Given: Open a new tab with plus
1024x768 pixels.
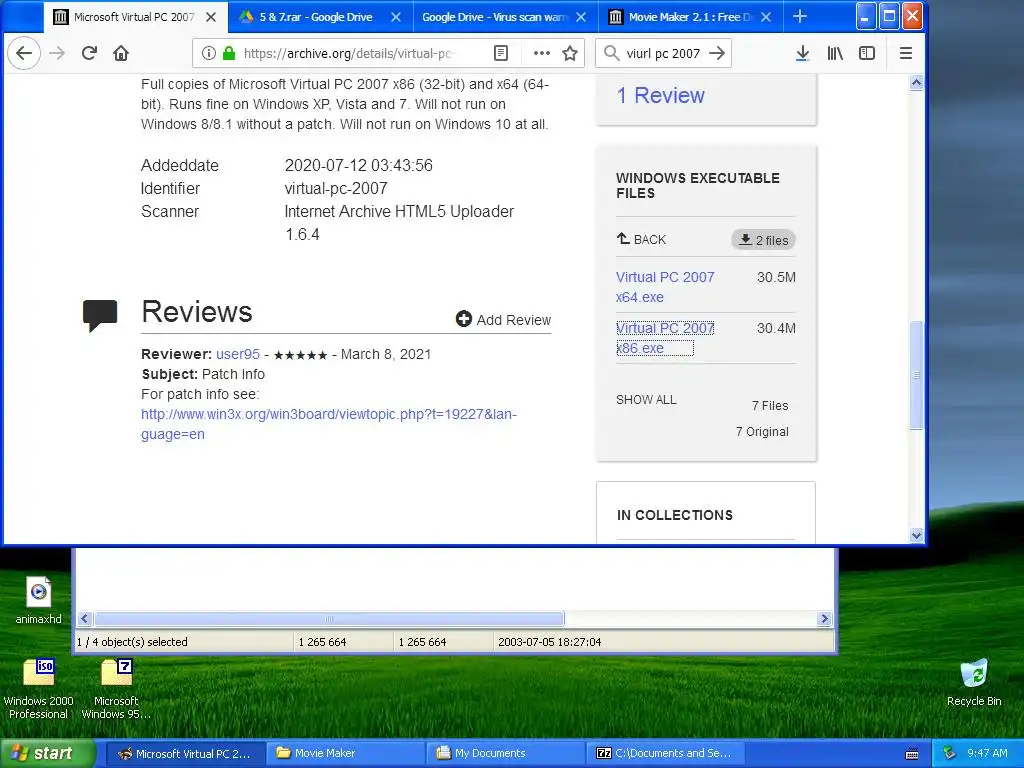Looking at the screenshot, I should [x=800, y=16].
